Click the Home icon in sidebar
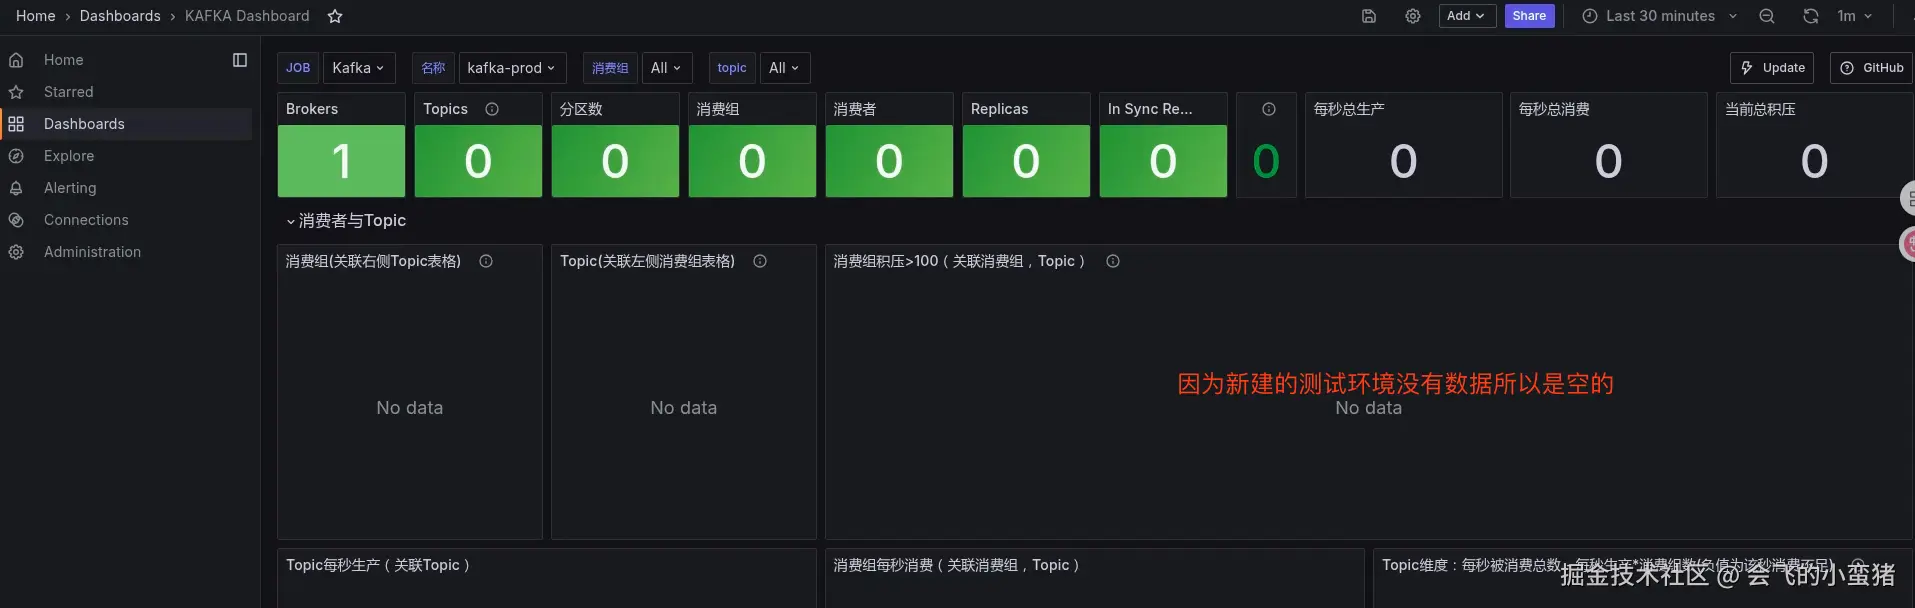The image size is (1915, 608). point(16,60)
